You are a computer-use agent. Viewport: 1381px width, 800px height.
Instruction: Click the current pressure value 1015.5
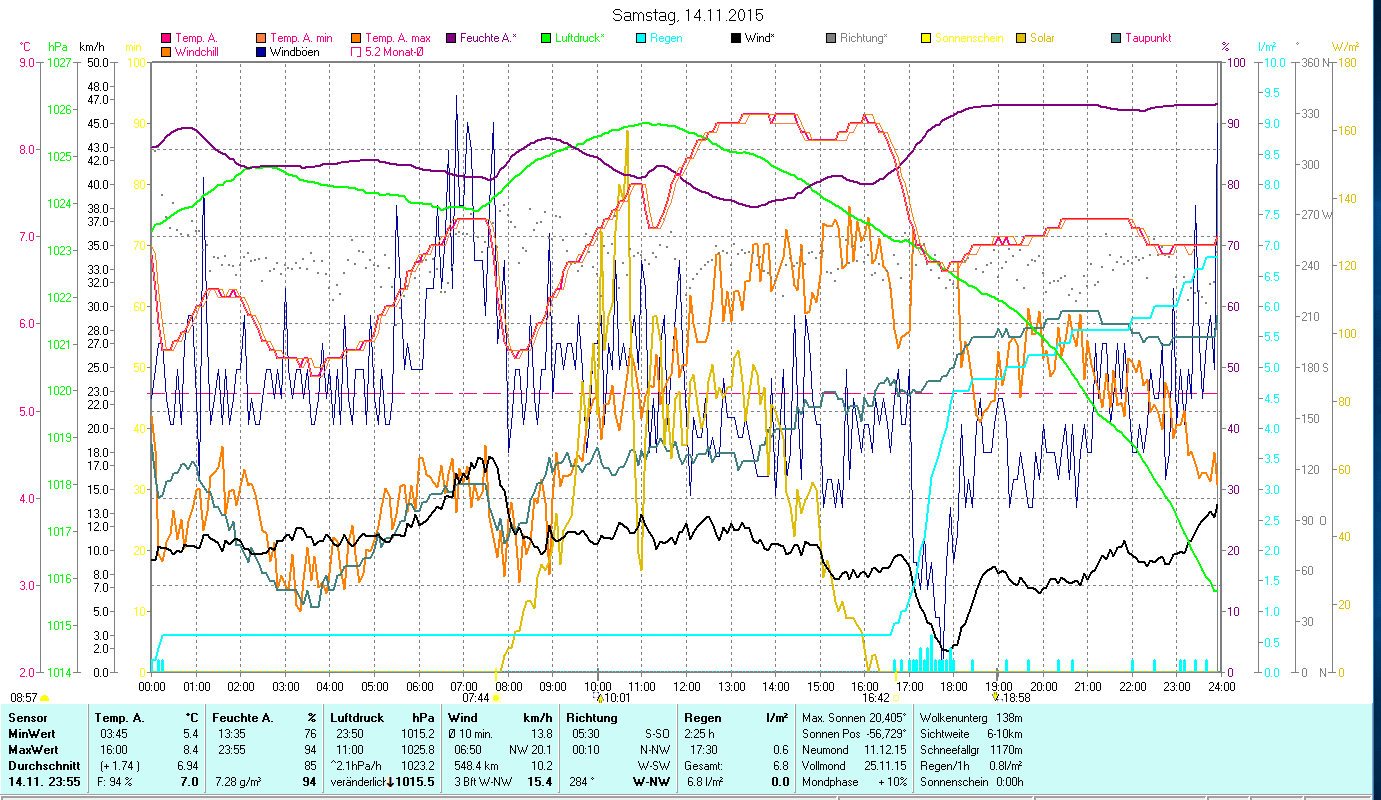[415, 781]
